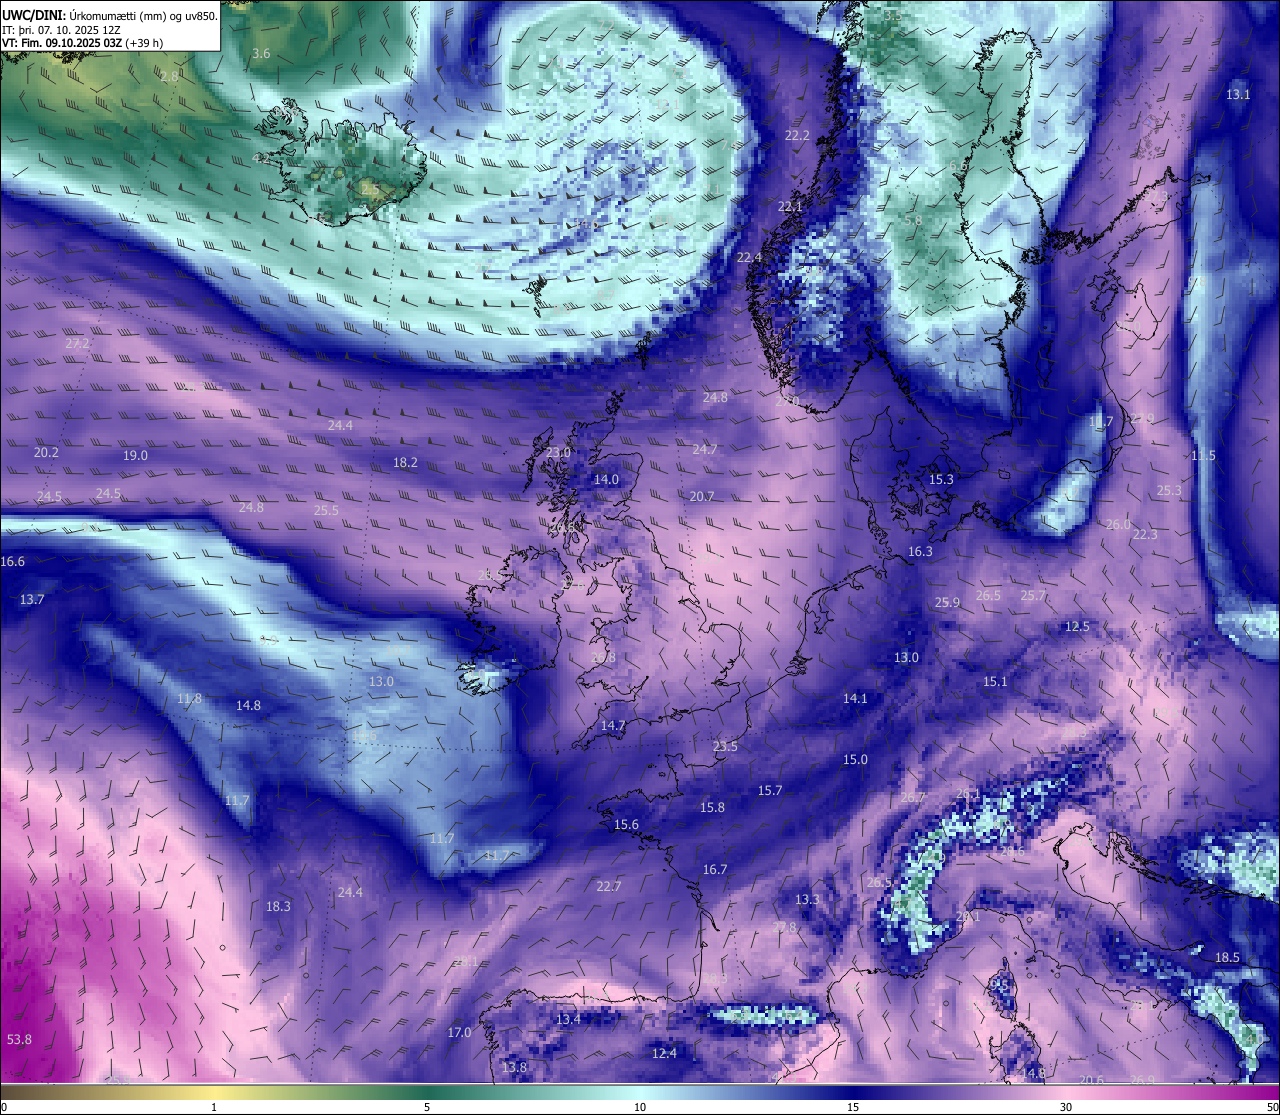
Task: Click the 20.2 value label
Action: pos(46,452)
